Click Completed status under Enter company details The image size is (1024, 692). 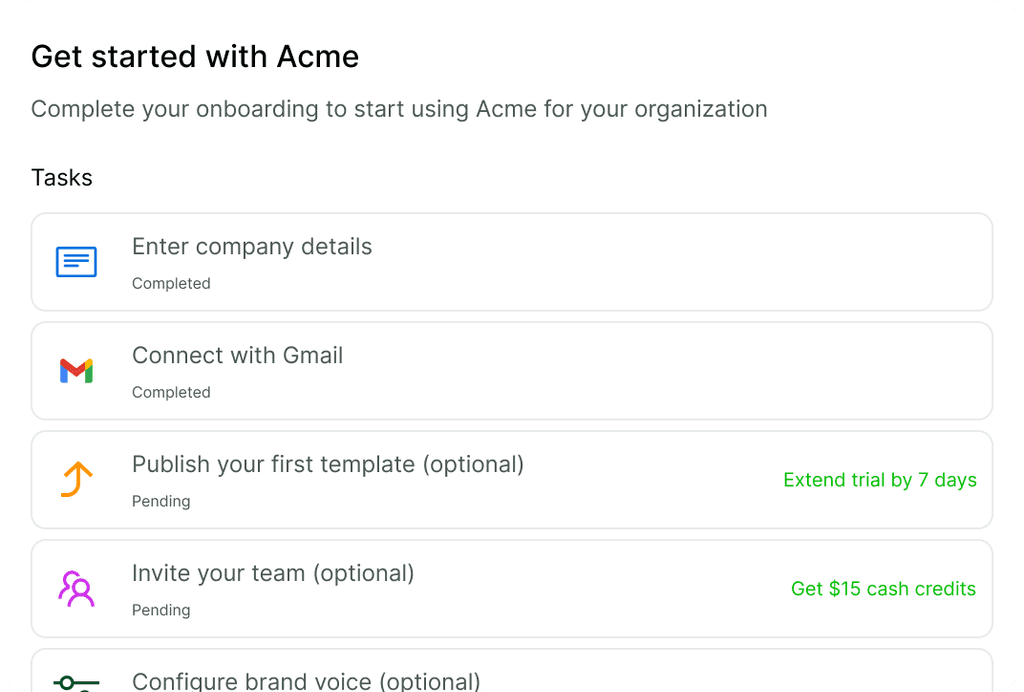click(x=171, y=284)
